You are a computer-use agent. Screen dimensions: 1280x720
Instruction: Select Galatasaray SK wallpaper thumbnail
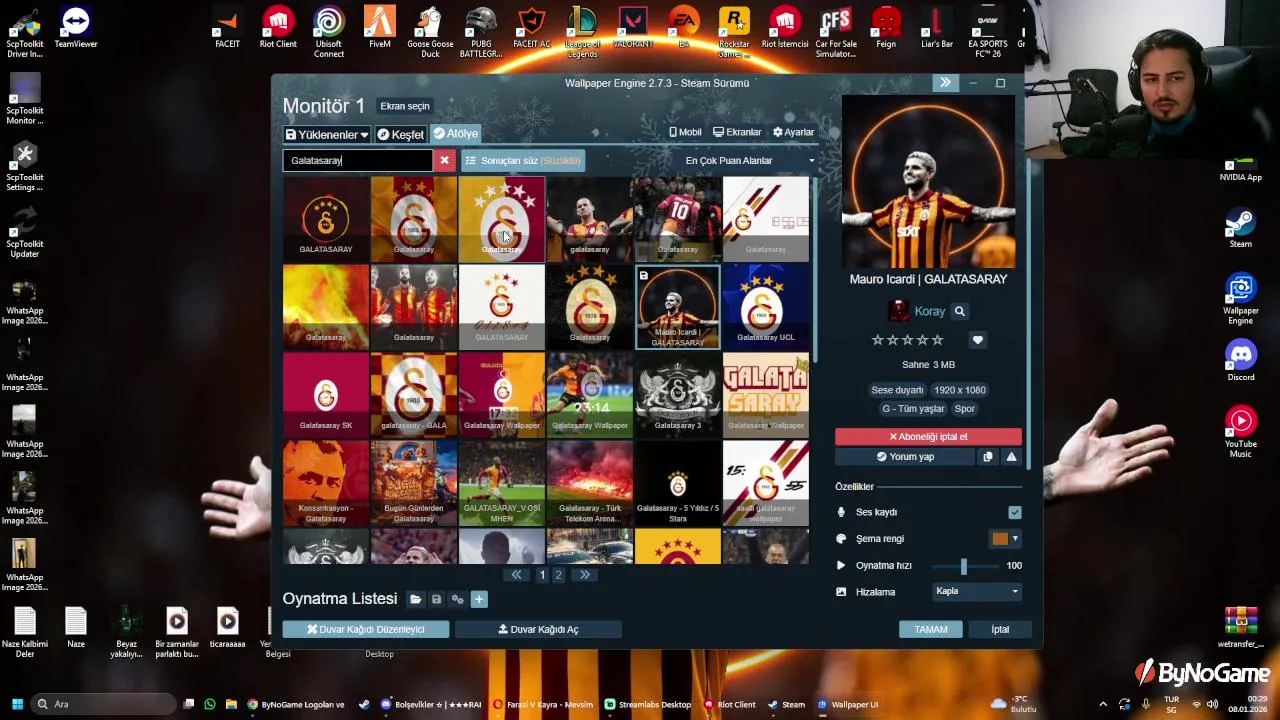click(x=325, y=394)
